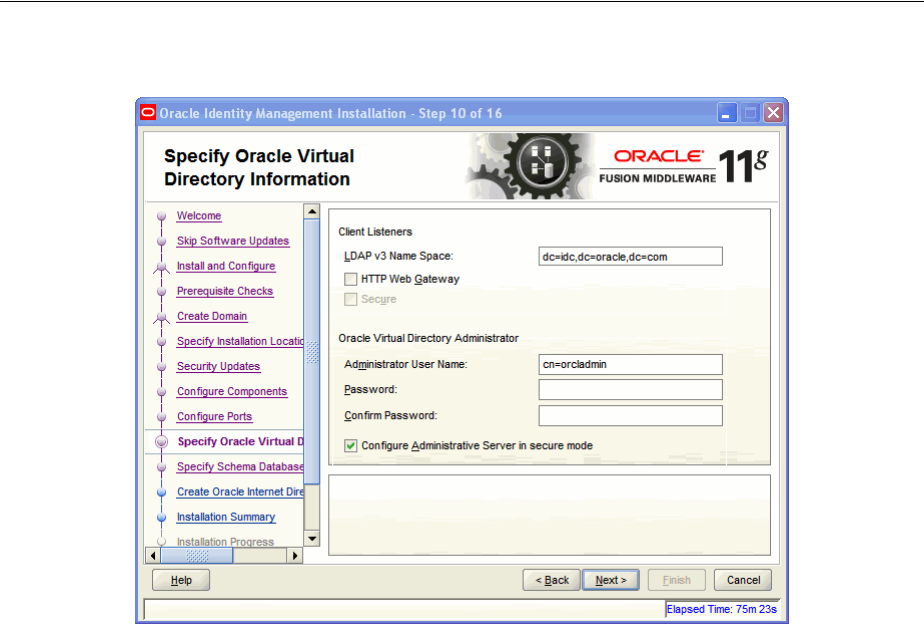Click the scroll down arrow in steps panel

[x=312, y=539]
